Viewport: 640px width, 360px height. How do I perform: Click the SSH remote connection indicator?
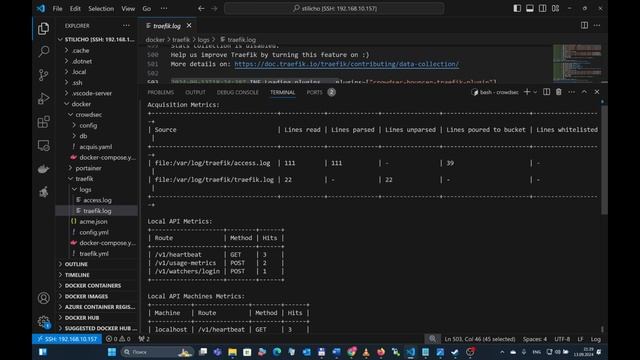pos(67,339)
